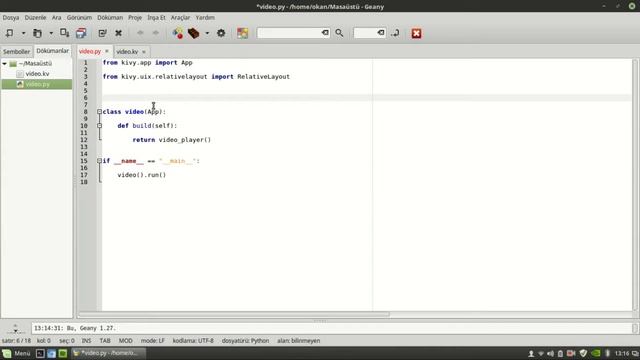Open the recent files dropdown arrow
The width and height of the screenshot is (640, 360).
pos(51,33)
